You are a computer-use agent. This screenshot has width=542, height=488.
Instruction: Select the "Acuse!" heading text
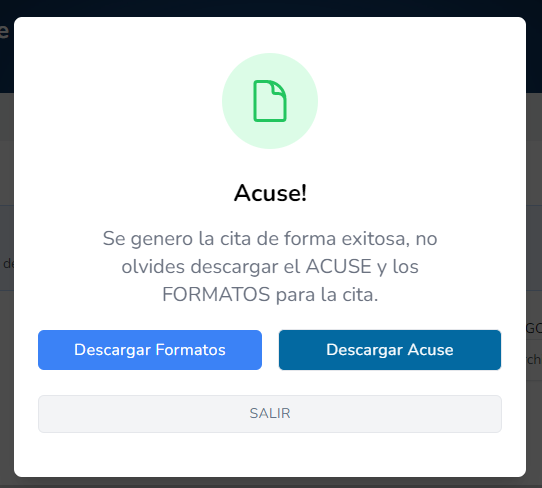(x=270, y=193)
